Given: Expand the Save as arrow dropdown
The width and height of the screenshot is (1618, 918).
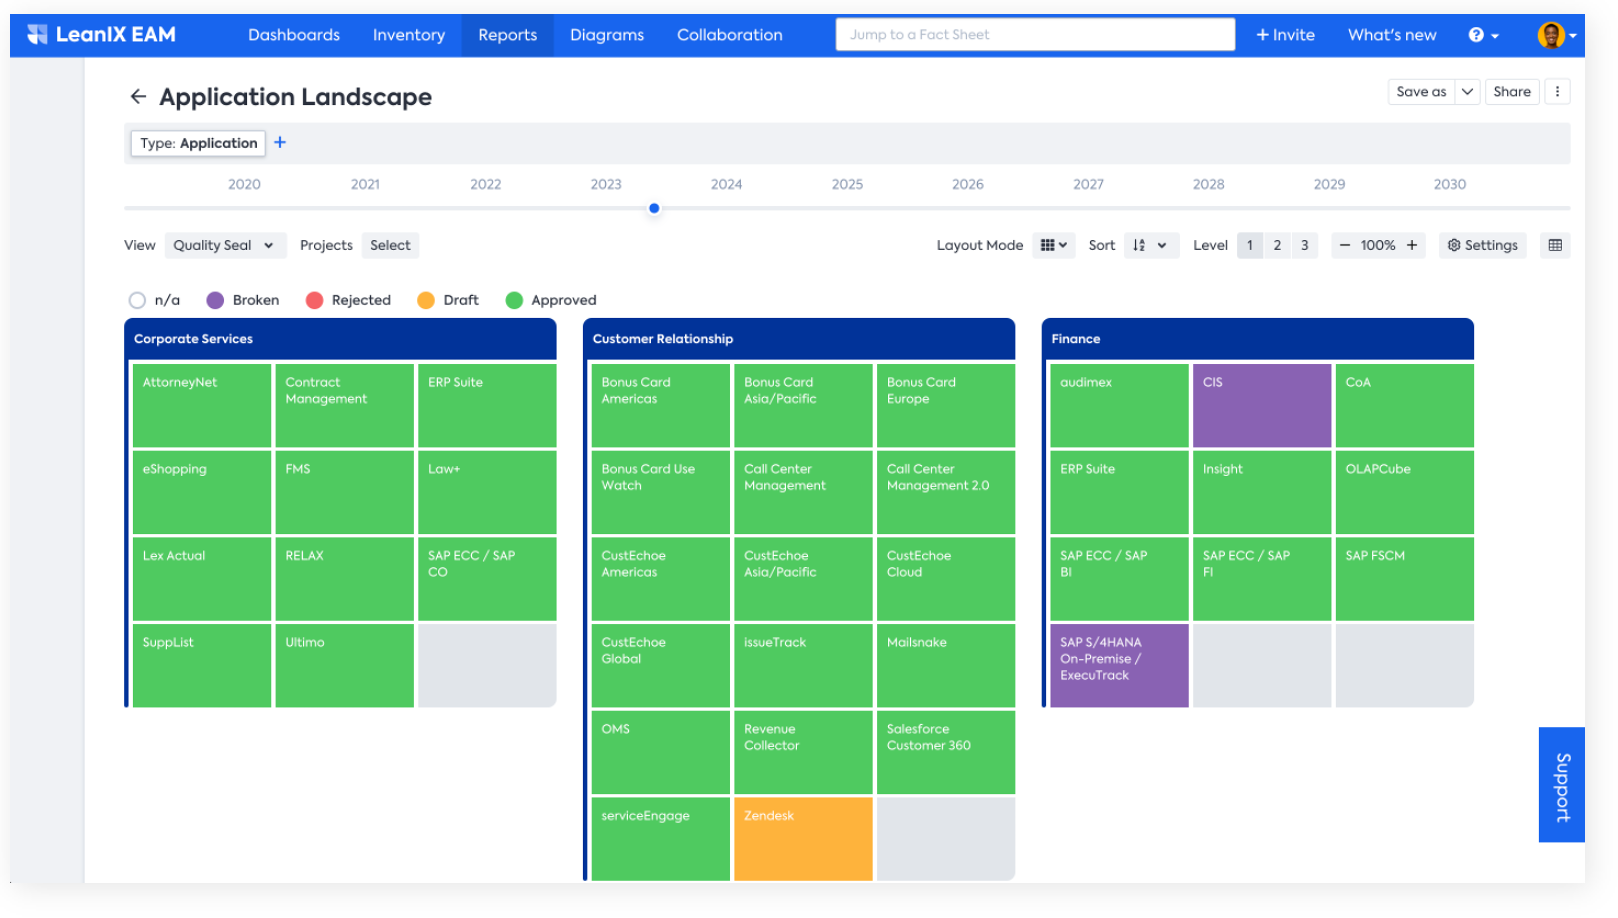Looking at the screenshot, I should coord(1467,91).
